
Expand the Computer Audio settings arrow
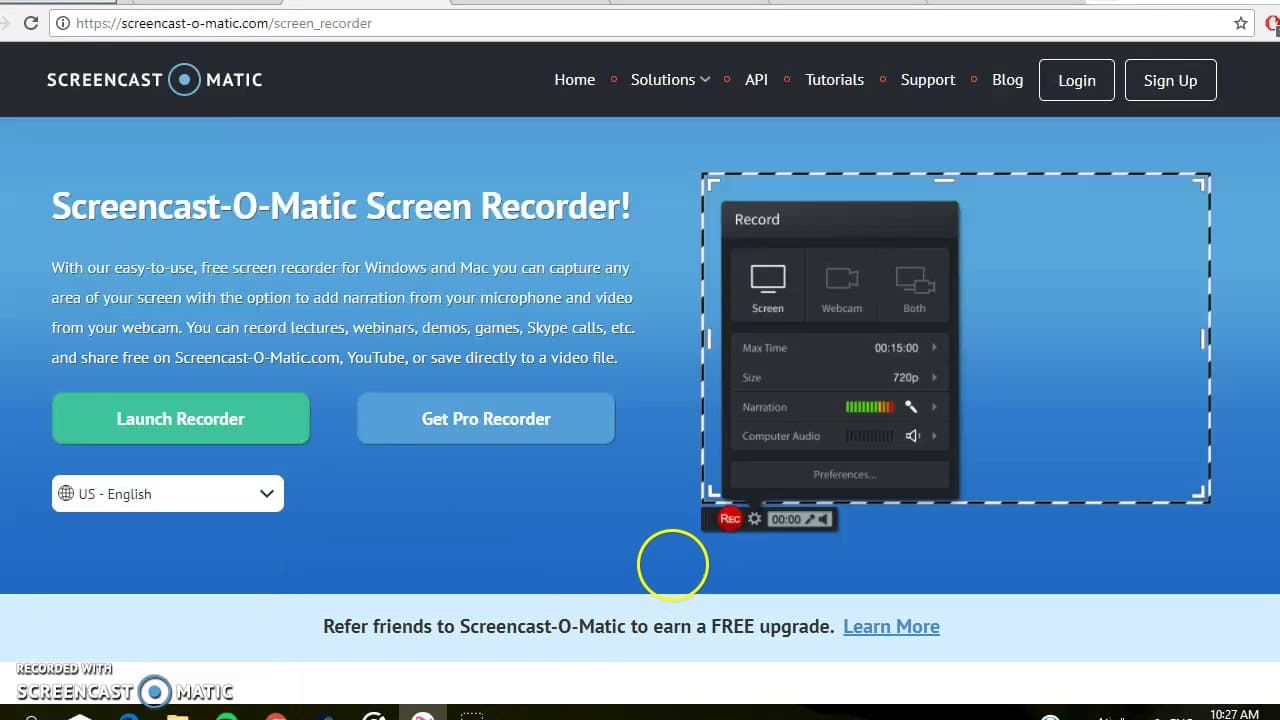(x=935, y=436)
